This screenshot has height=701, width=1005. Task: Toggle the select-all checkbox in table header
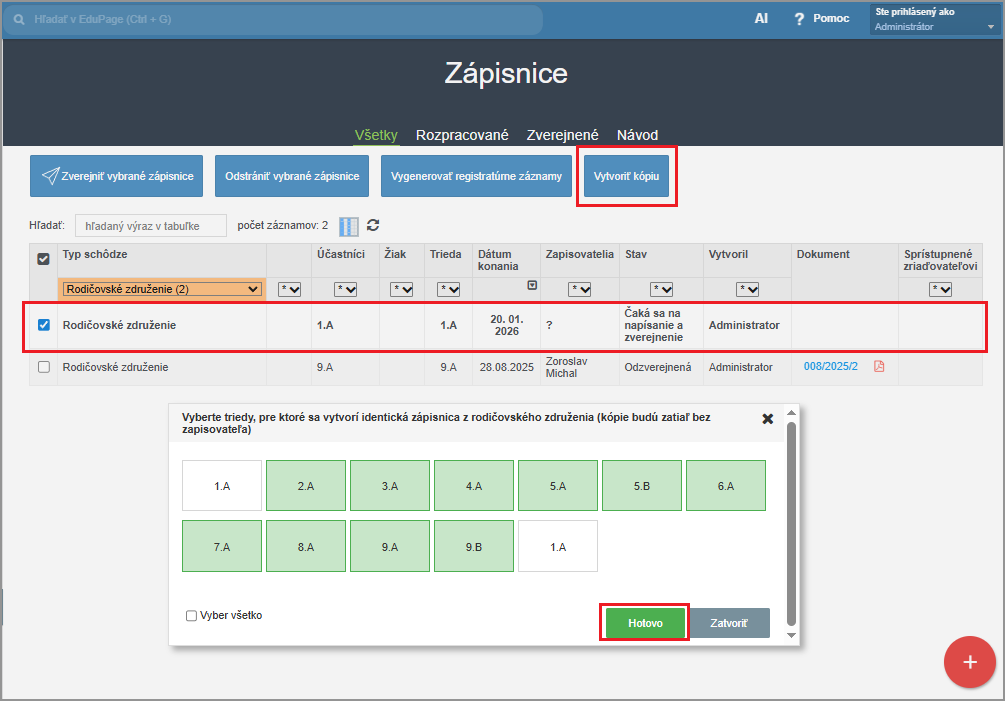43,259
